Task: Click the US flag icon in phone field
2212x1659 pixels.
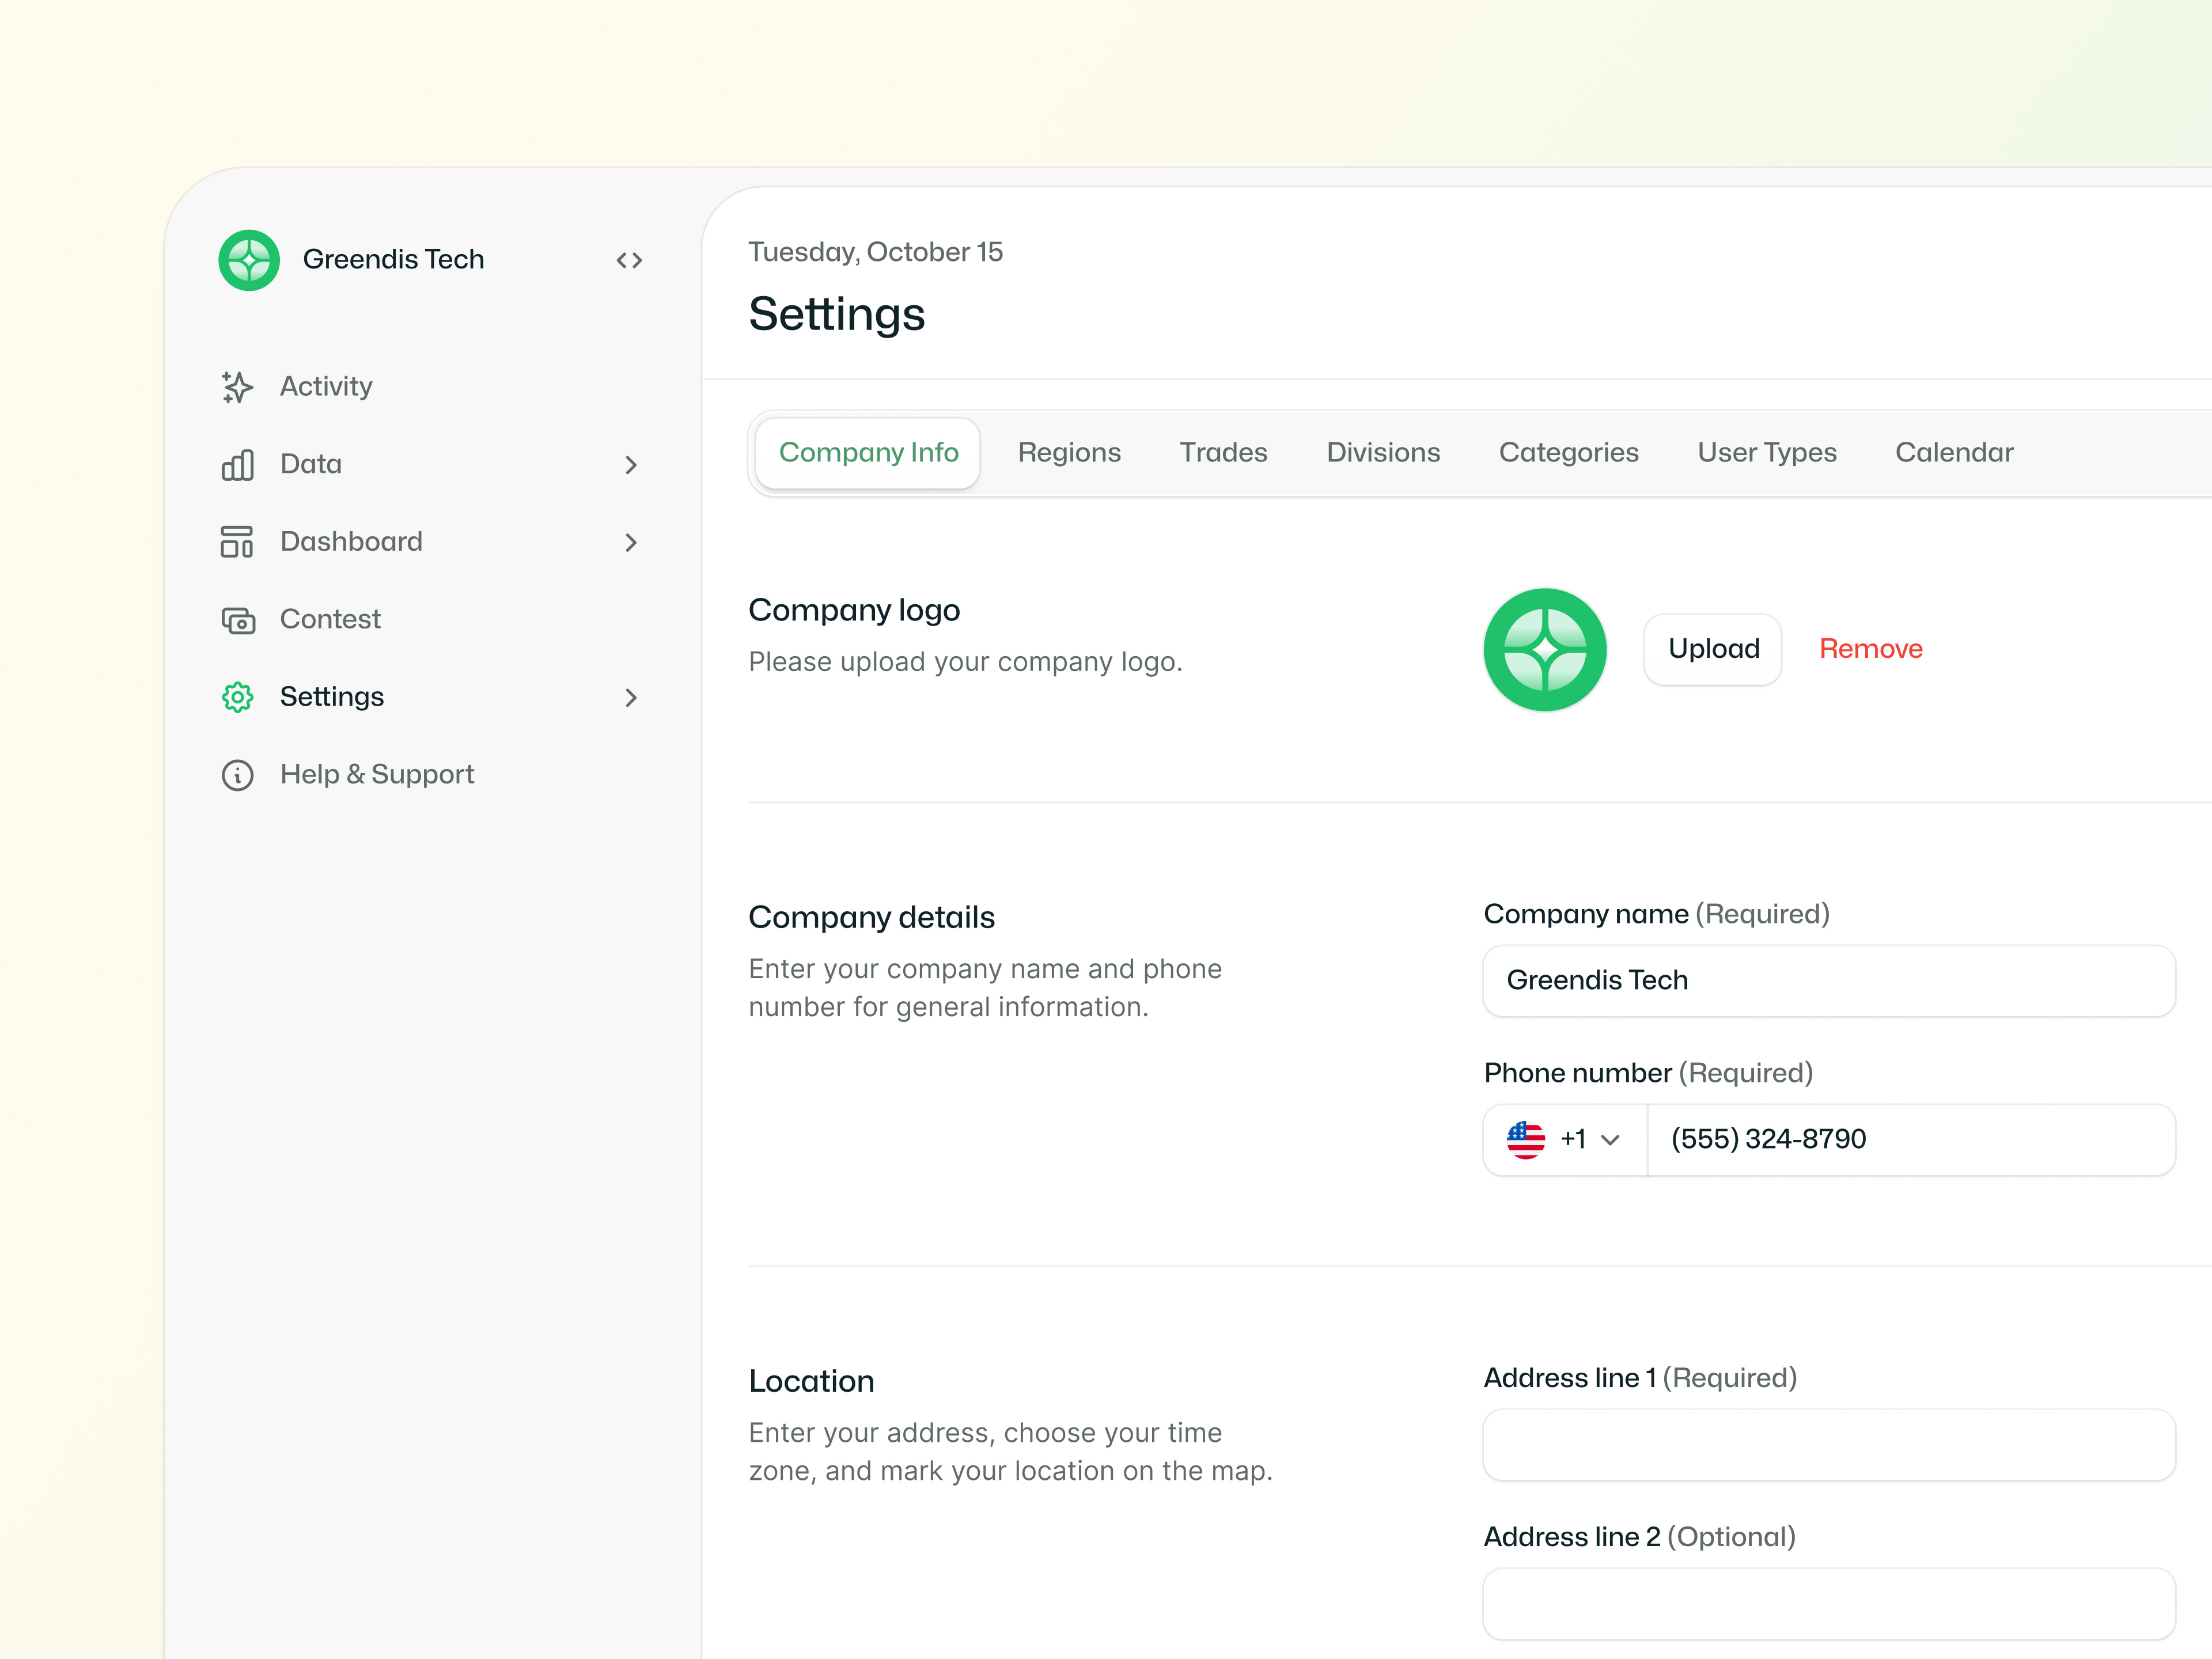Action: [x=1526, y=1139]
